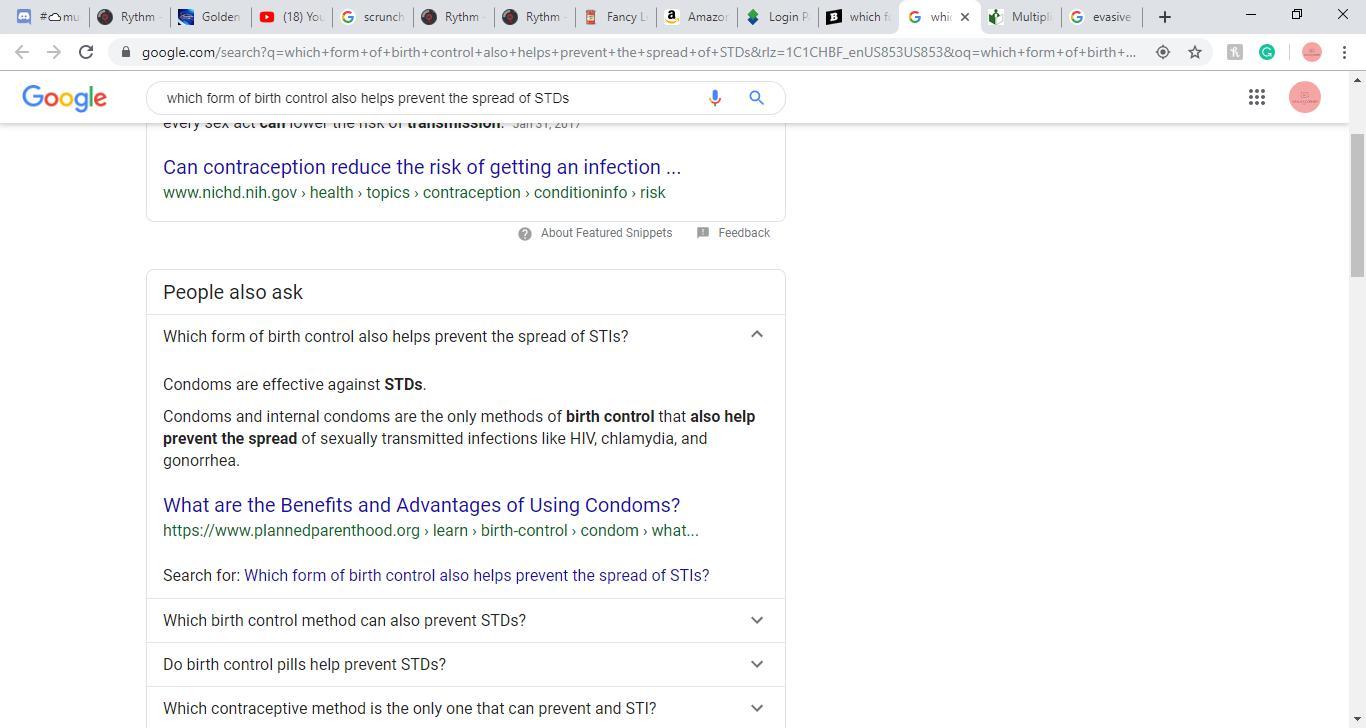Switch to the scrunch Google tab
The height and width of the screenshot is (728, 1366).
coord(372,17)
